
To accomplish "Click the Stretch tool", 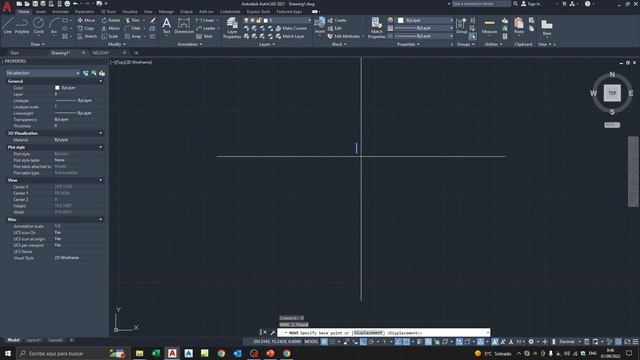I will pos(87,36).
